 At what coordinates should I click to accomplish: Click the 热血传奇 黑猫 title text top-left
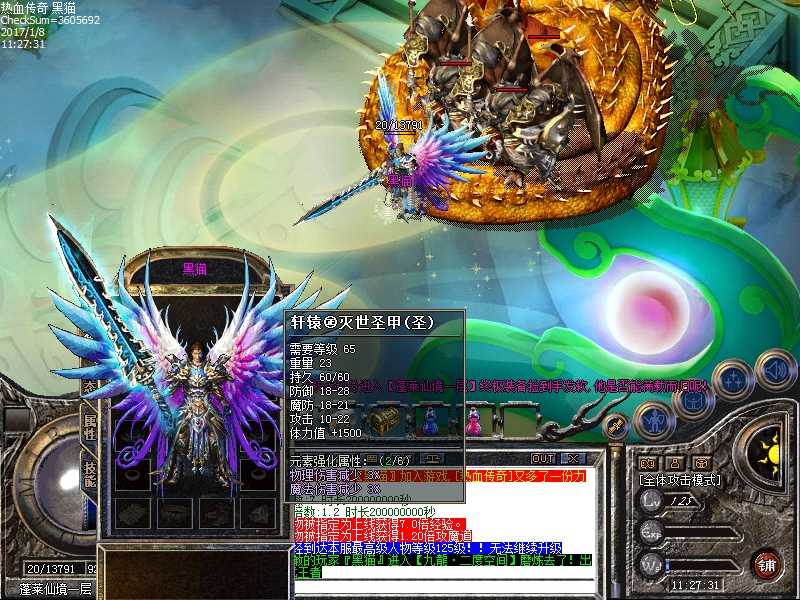click(x=38, y=8)
